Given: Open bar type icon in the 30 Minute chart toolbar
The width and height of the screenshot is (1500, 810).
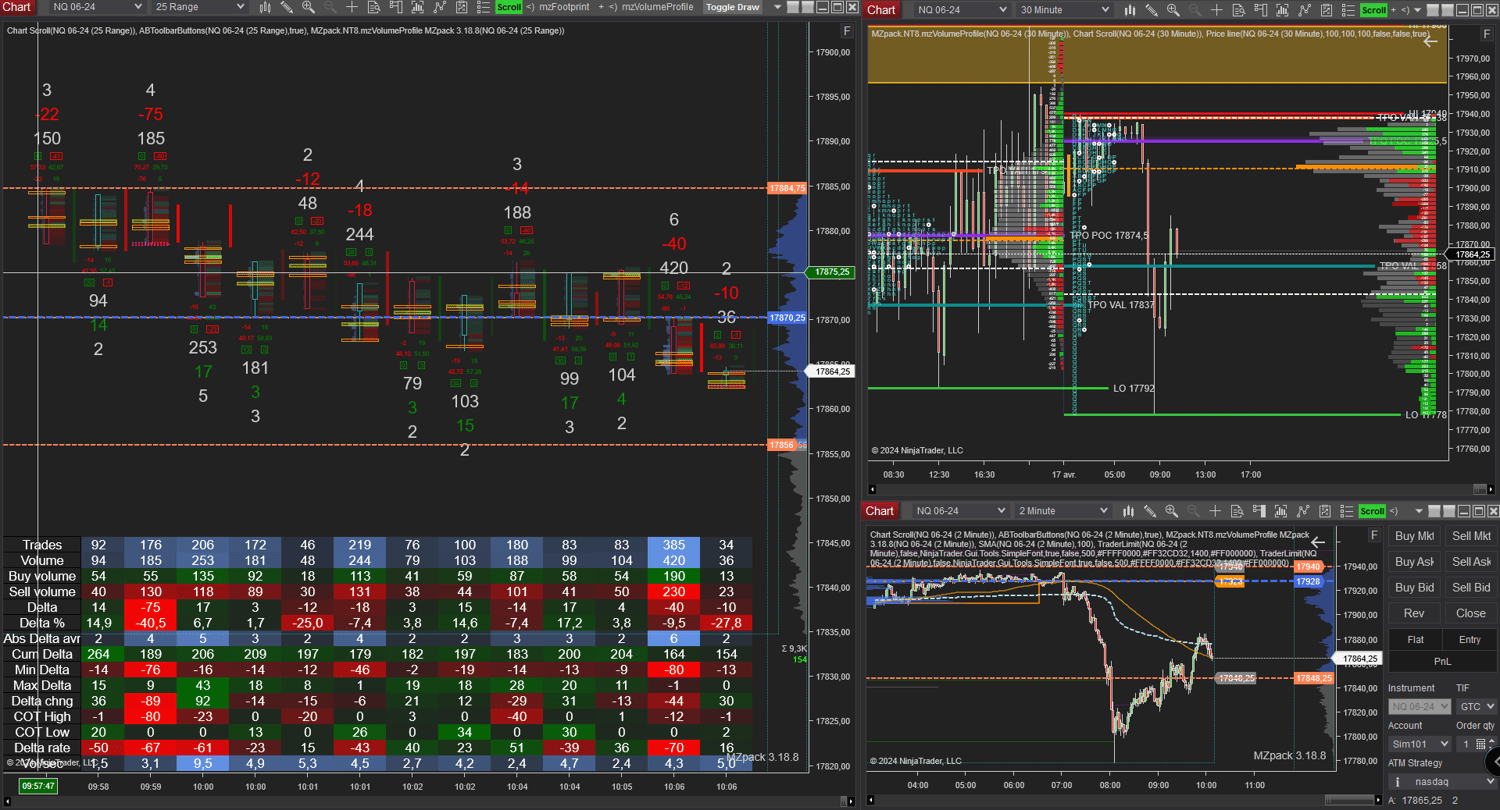Looking at the screenshot, I should (x=1130, y=10).
